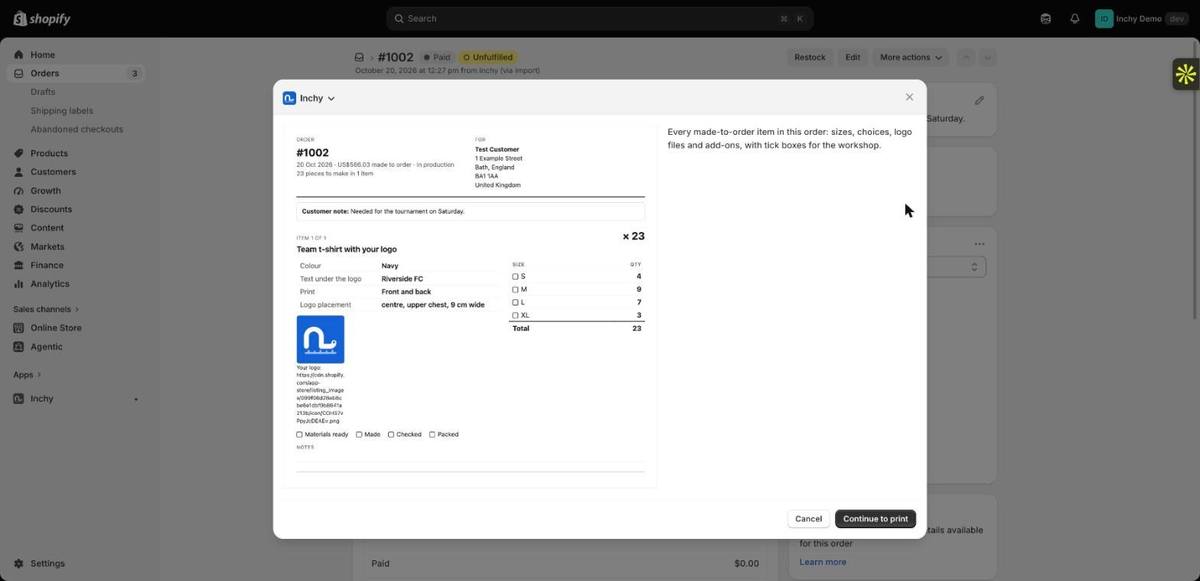The width and height of the screenshot is (1200, 581).
Task: Tick the size M checkbox
Action: 516,289
